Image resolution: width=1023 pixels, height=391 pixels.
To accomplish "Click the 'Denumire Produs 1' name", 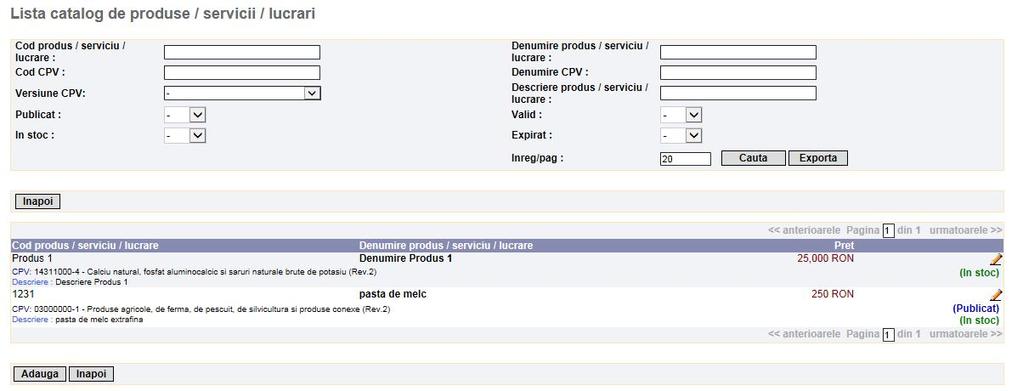I will point(406,258).
